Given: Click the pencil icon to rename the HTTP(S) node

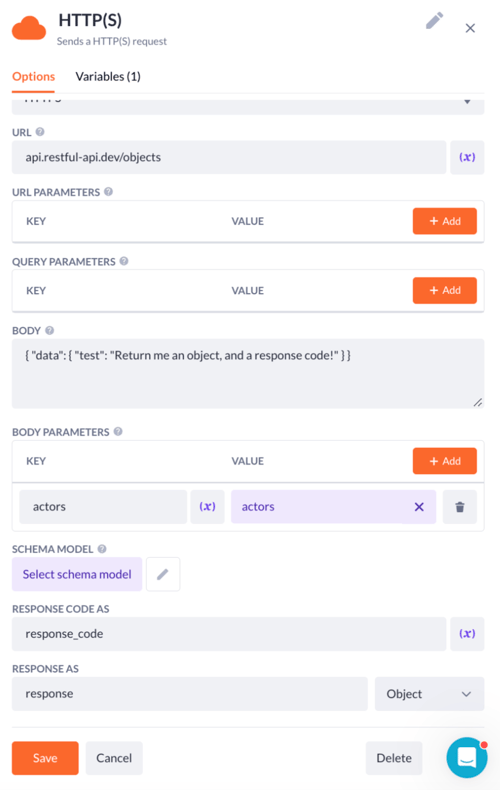Looking at the screenshot, I should [x=434, y=21].
